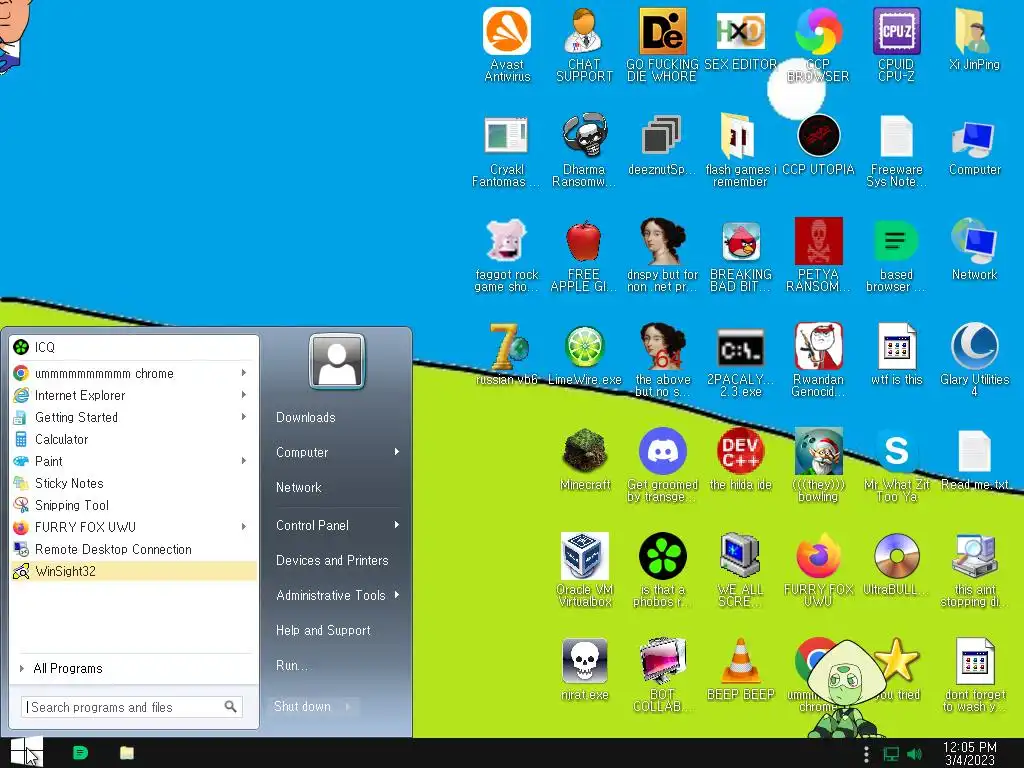Screen dimensions: 1024x768
Task: Open the file explorer folder on taskbar
Action: click(x=127, y=753)
